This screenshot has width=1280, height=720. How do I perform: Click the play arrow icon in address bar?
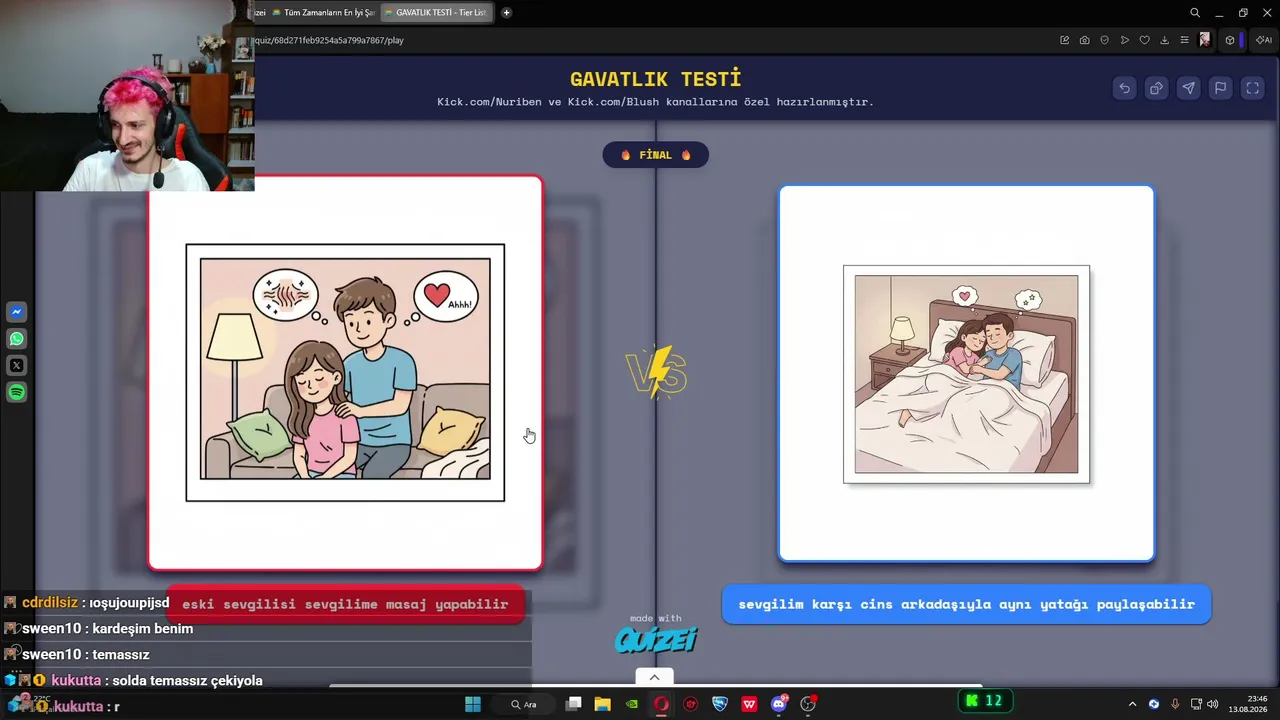(x=1125, y=40)
